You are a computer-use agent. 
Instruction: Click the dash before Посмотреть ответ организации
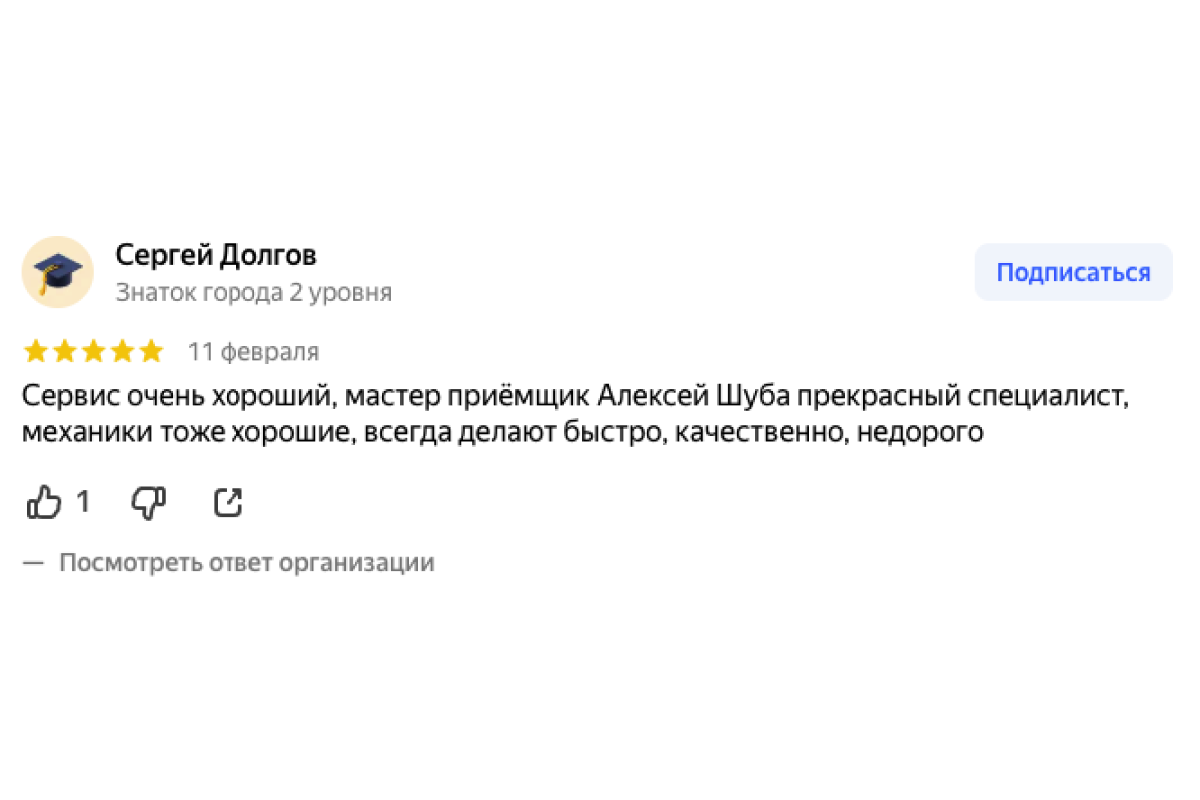pos(34,563)
